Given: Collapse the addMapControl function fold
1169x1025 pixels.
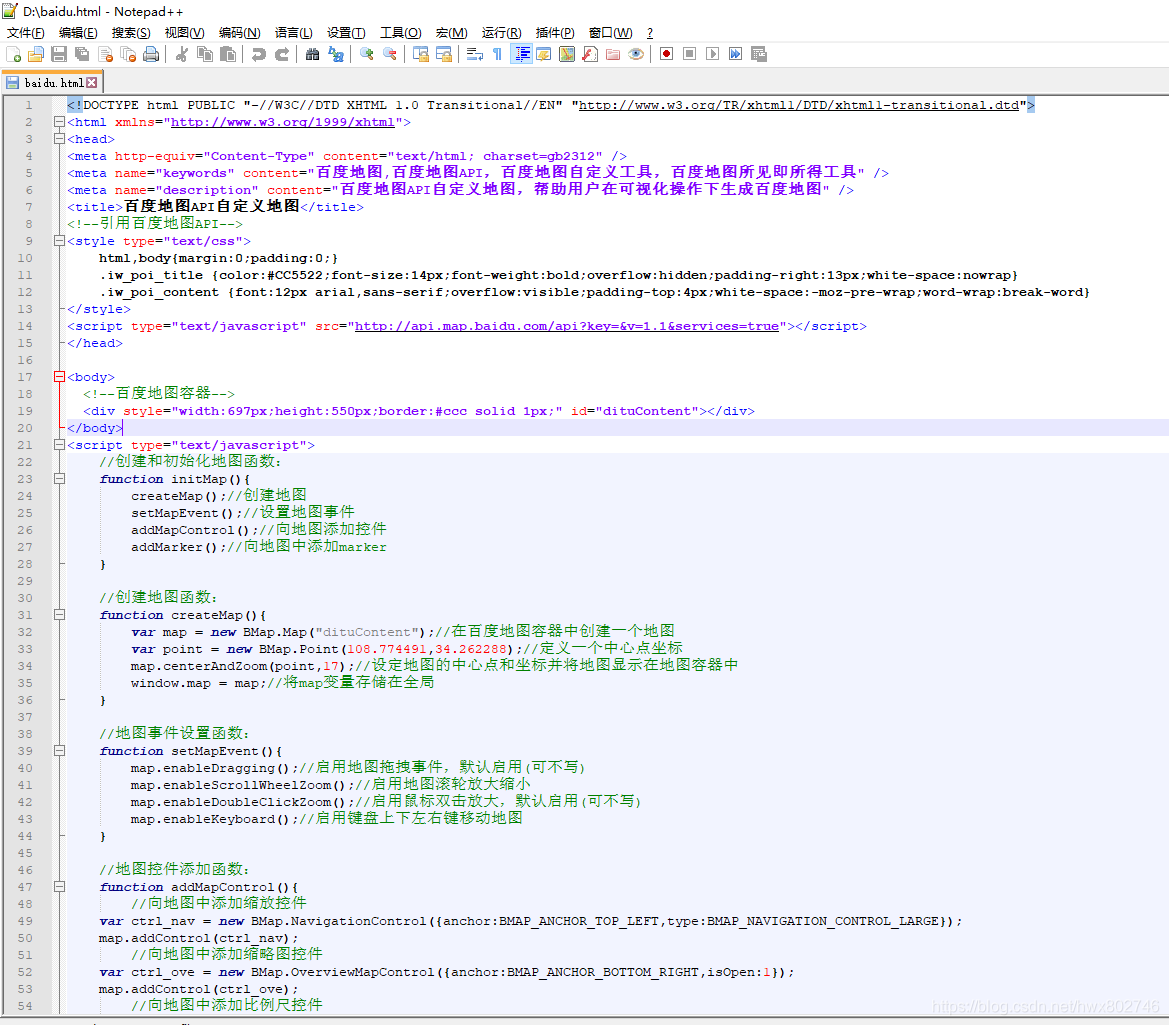Looking at the screenshot, I should tap(59, 887).
